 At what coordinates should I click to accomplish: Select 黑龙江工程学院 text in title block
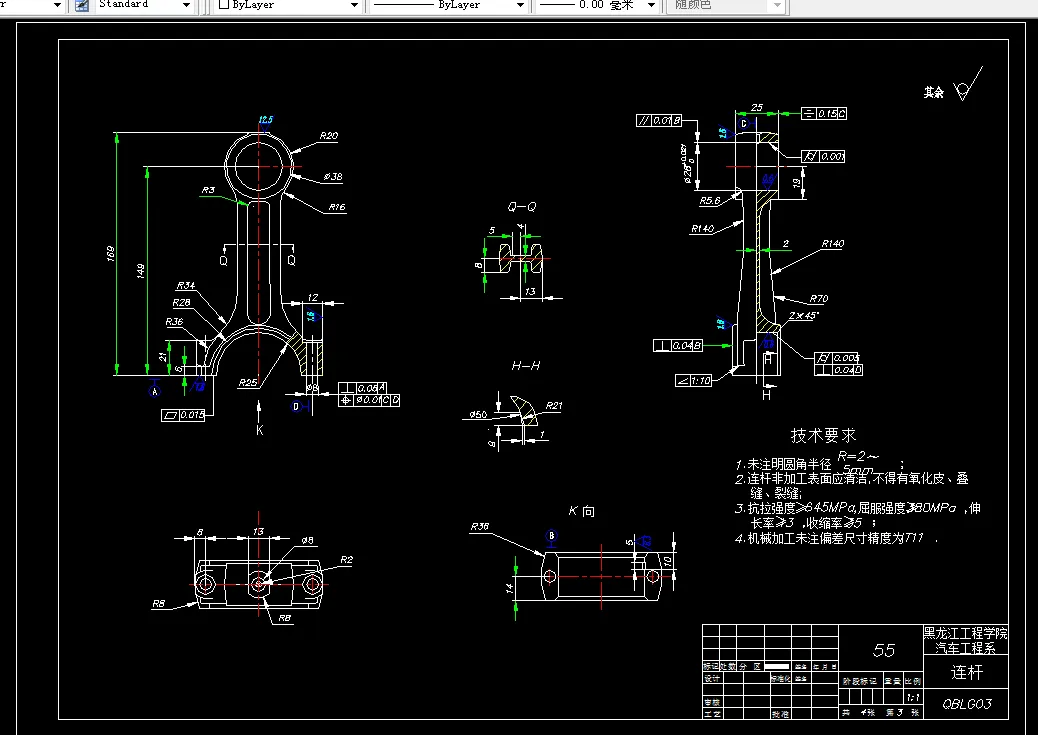click(965, 634)
